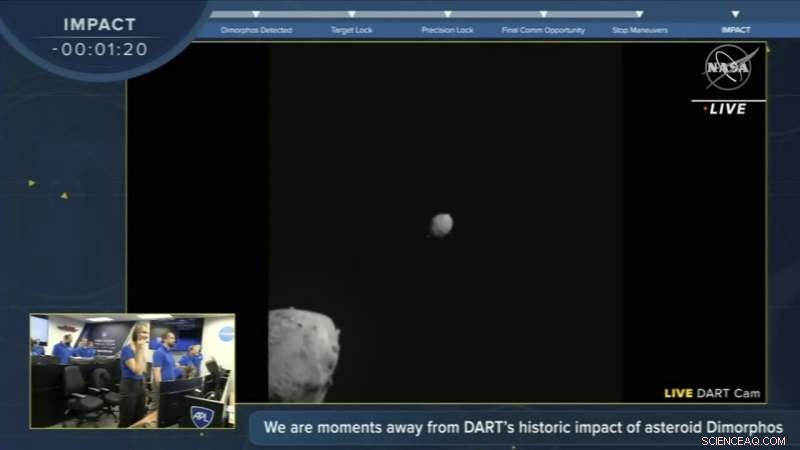Click the SCIENCEAQ.COM watermark link
Screen dimensions: 800x450
click(743, 441)
